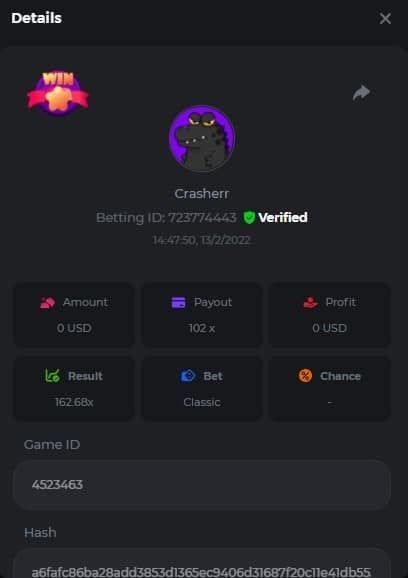Open Crasherr's crocodile avatar
This screenshot has height=578, width=408.
click(202, 139)
